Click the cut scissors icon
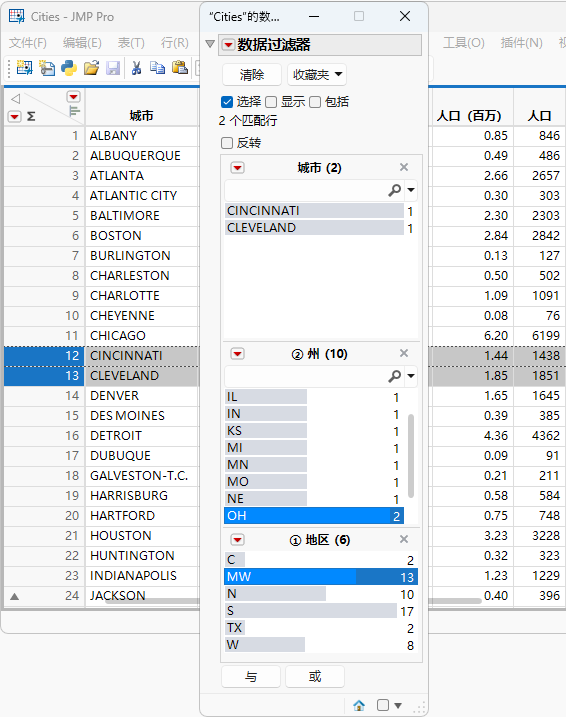Viewport: 566px width, 717px height. click(x=136, y=68)
